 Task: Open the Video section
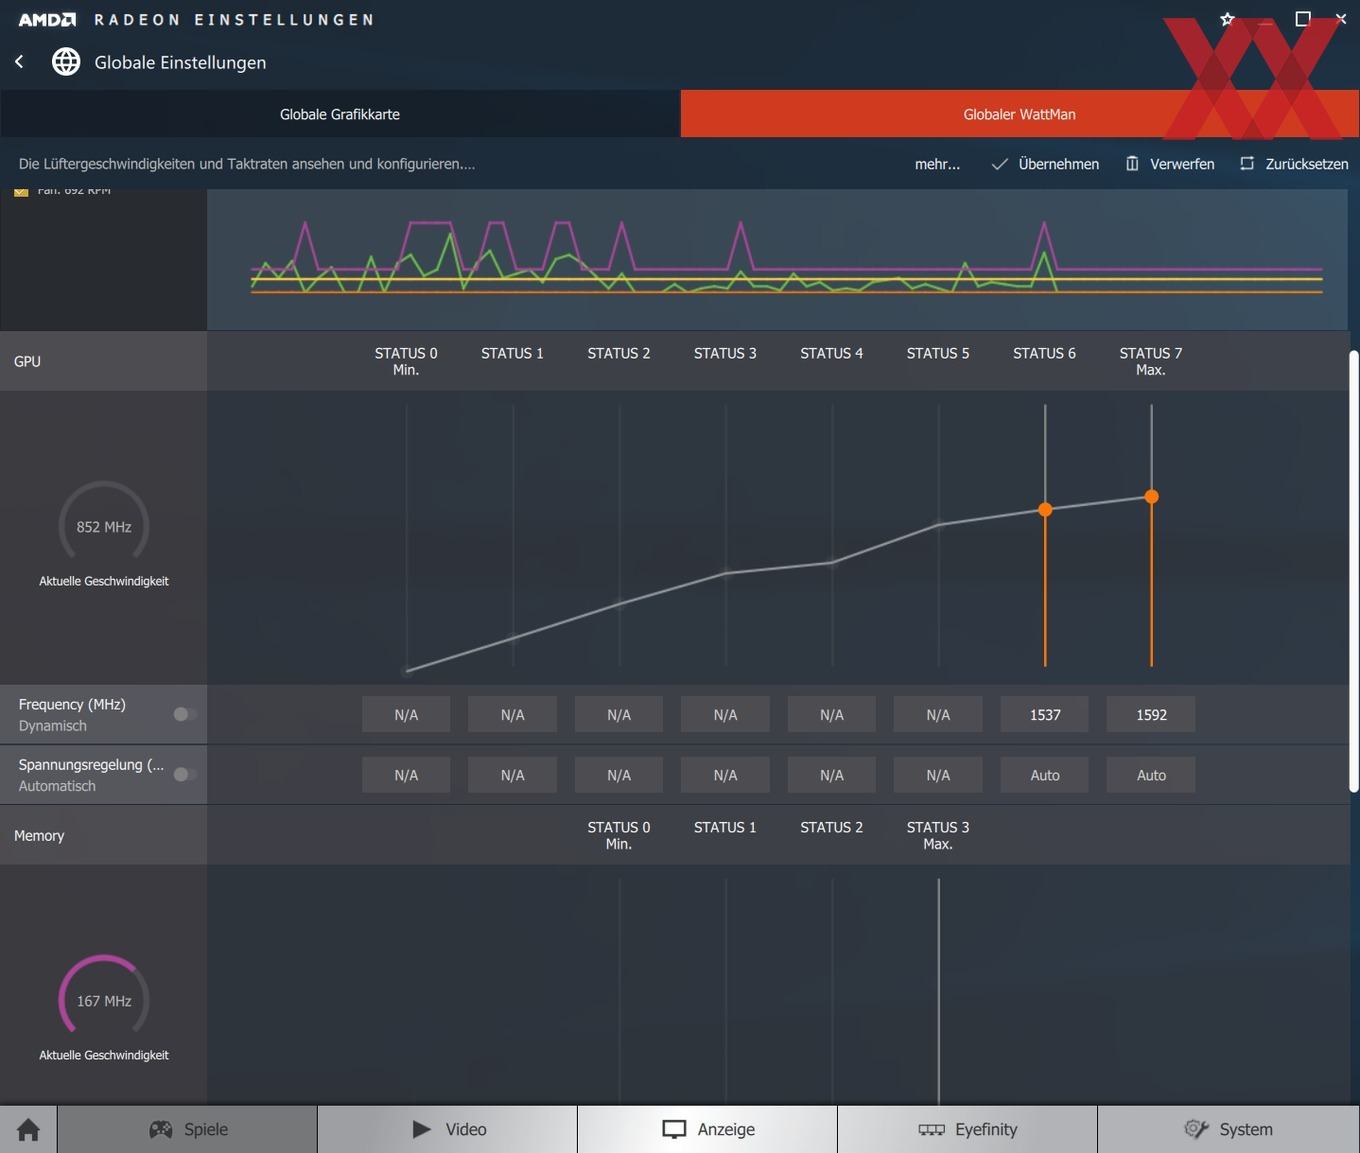coord(448,1129)
